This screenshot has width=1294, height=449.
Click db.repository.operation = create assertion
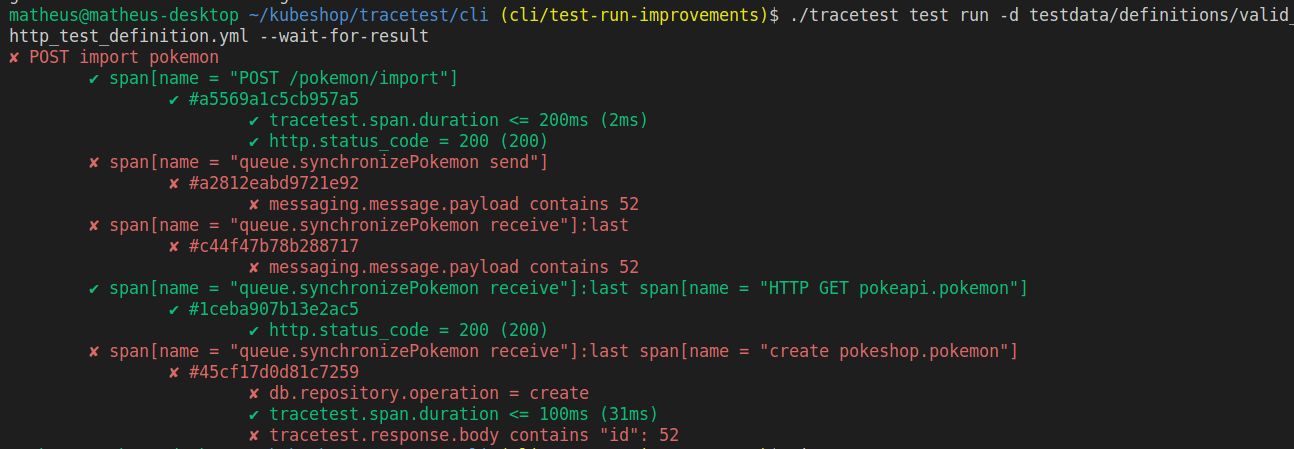coord(429,393)
